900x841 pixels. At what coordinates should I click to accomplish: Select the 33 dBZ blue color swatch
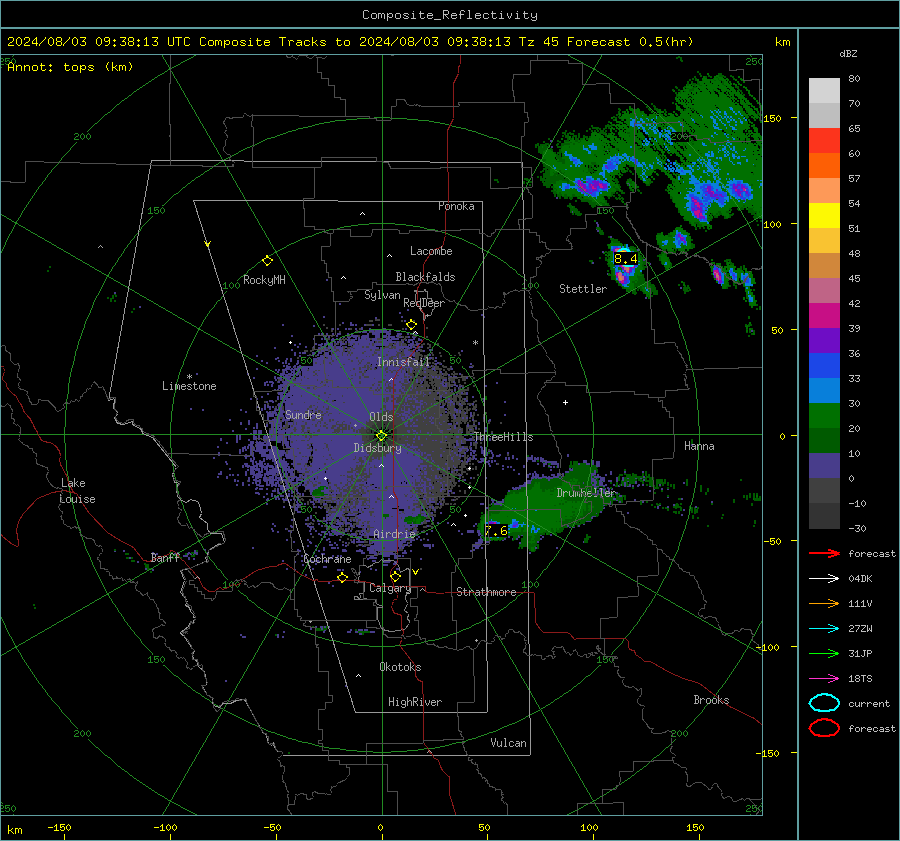824,365
